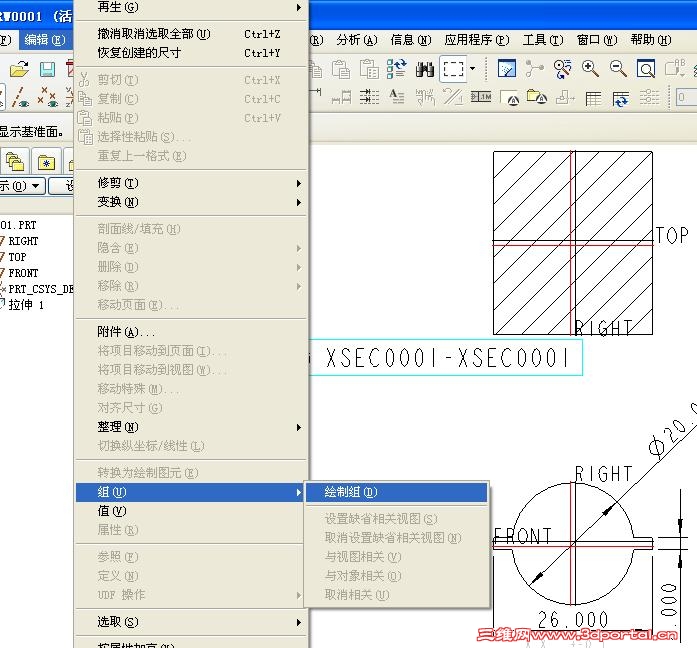Click the insert table grid icon
Image resolution: width=697 pixels, height=648 pixels.
pos(593,98)
